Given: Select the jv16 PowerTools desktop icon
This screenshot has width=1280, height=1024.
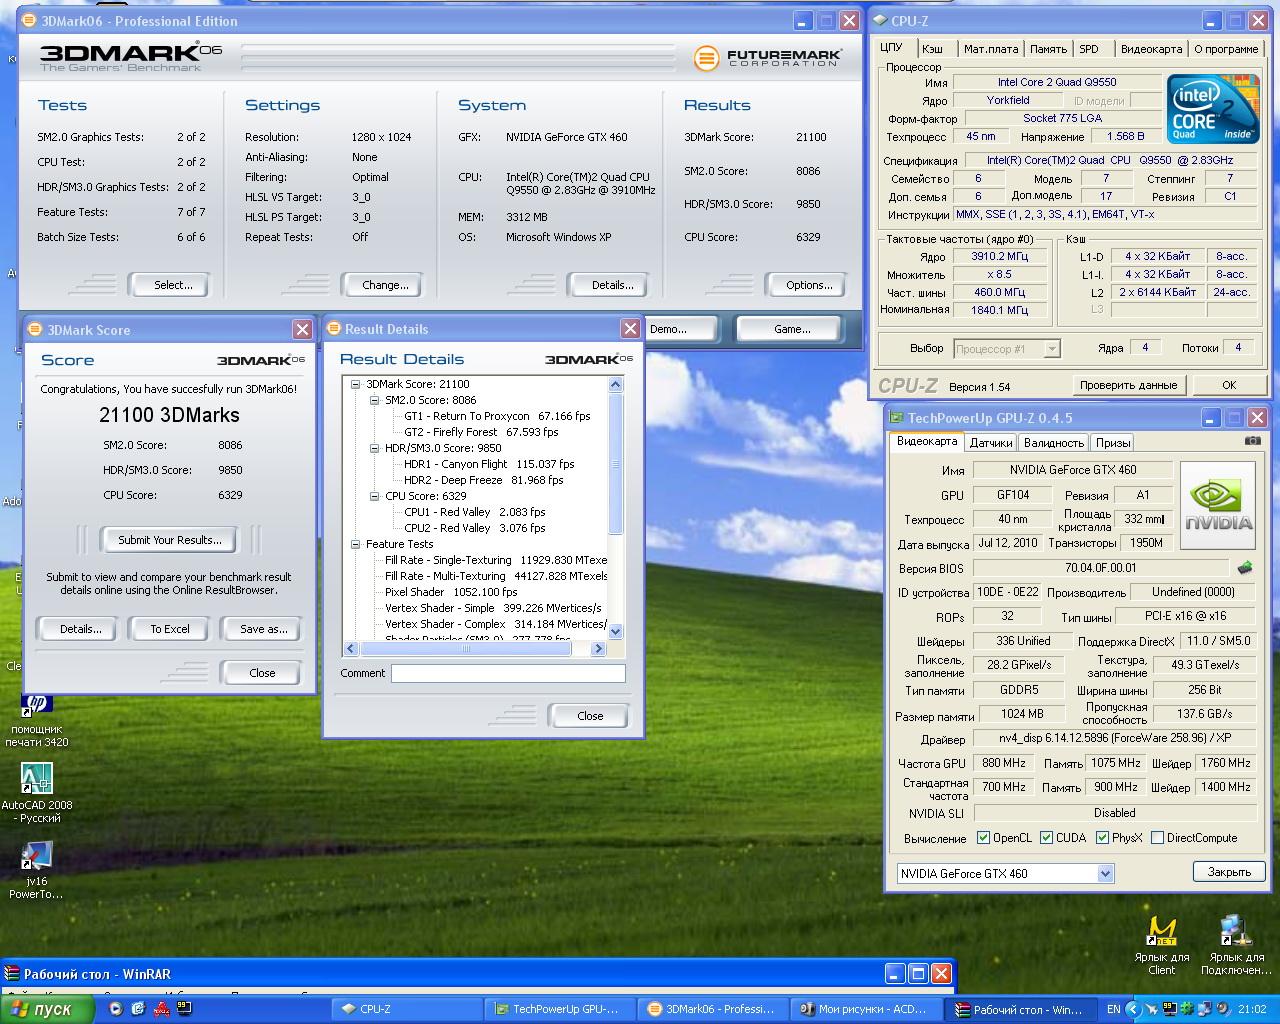Looking at the screenshot, I should click(37, 870).
